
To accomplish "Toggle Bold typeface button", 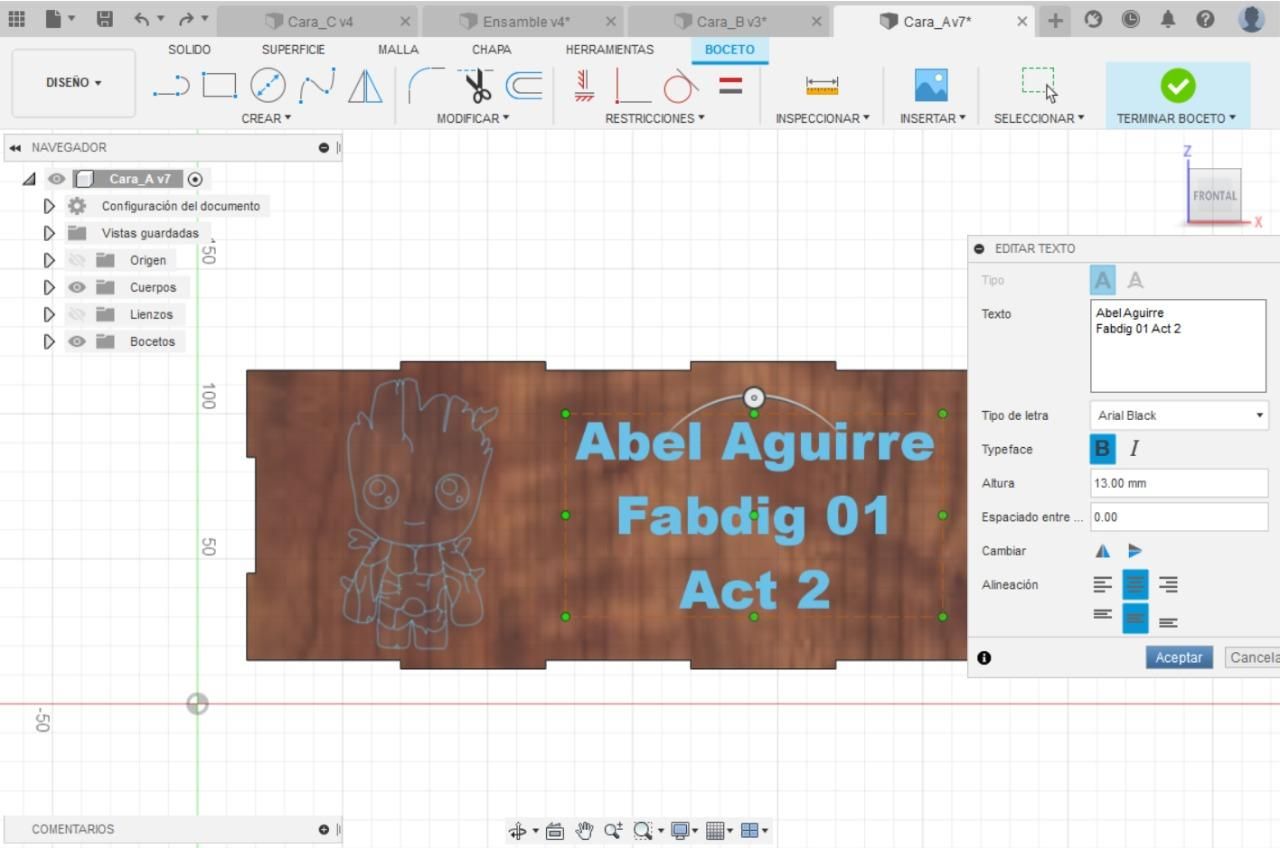I will [1102, 449].
